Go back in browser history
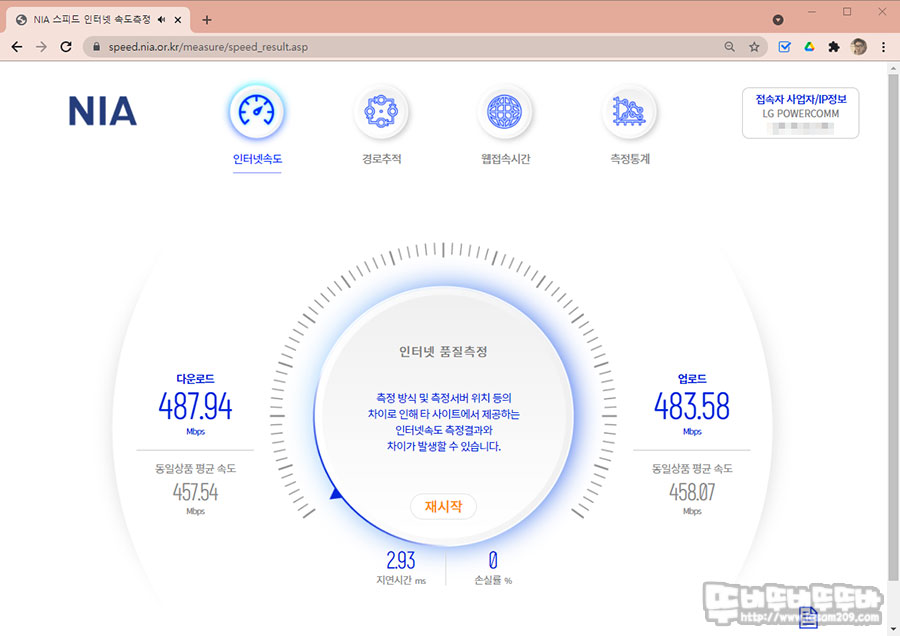The width and height of the screenshot is (900, 636). (17, 47)
